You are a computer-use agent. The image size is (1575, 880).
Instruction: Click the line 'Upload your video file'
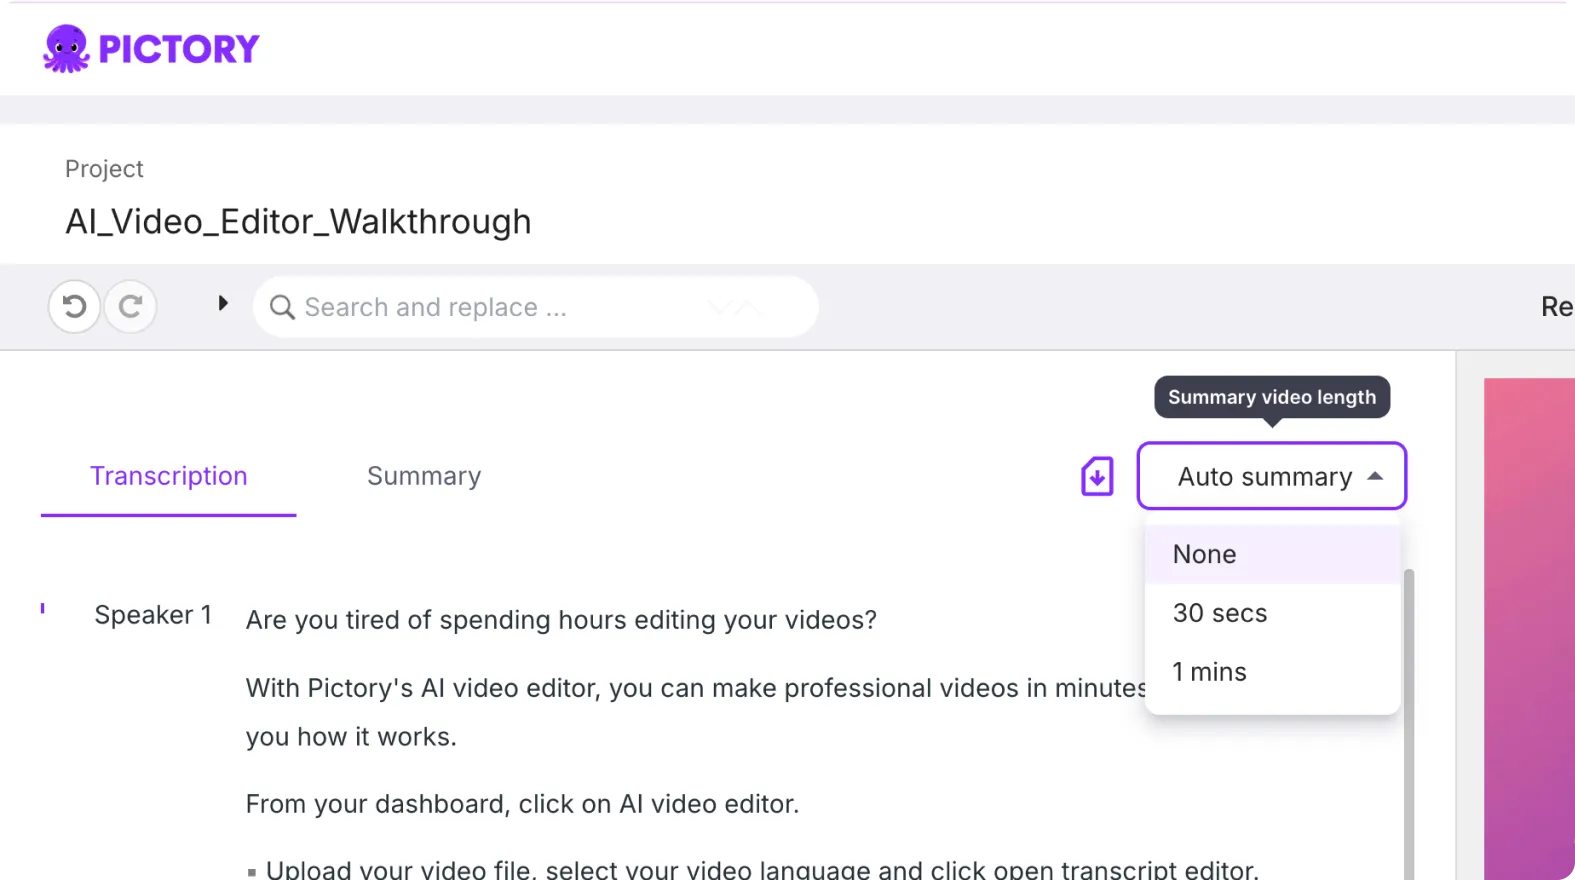click(x=762, y=869)
